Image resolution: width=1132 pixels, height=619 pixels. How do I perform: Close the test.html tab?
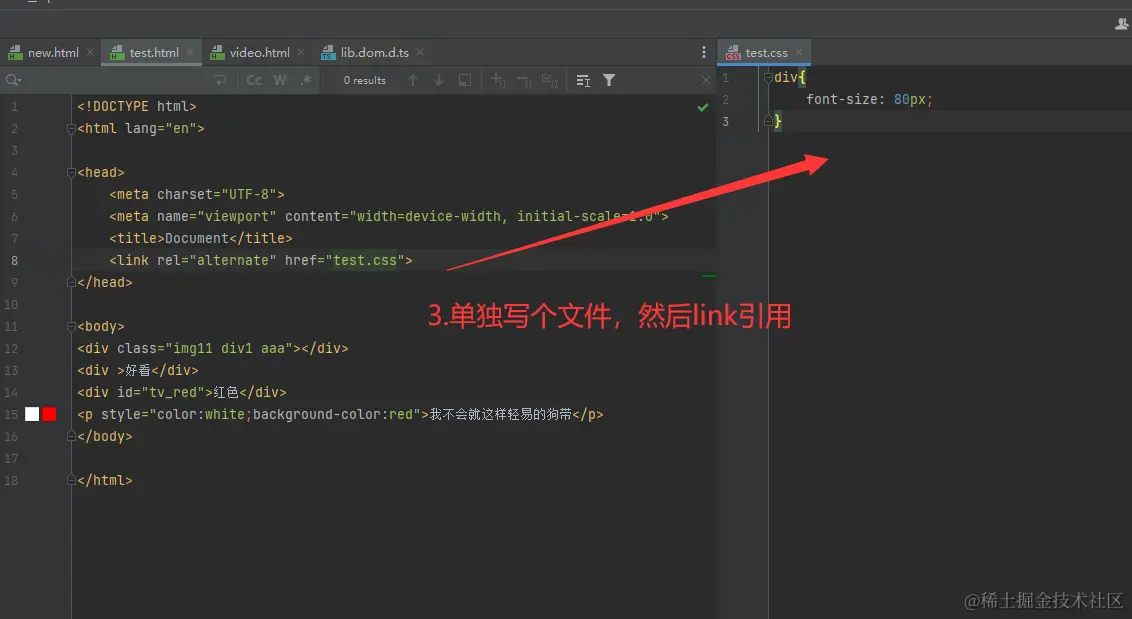coord(190,52)
